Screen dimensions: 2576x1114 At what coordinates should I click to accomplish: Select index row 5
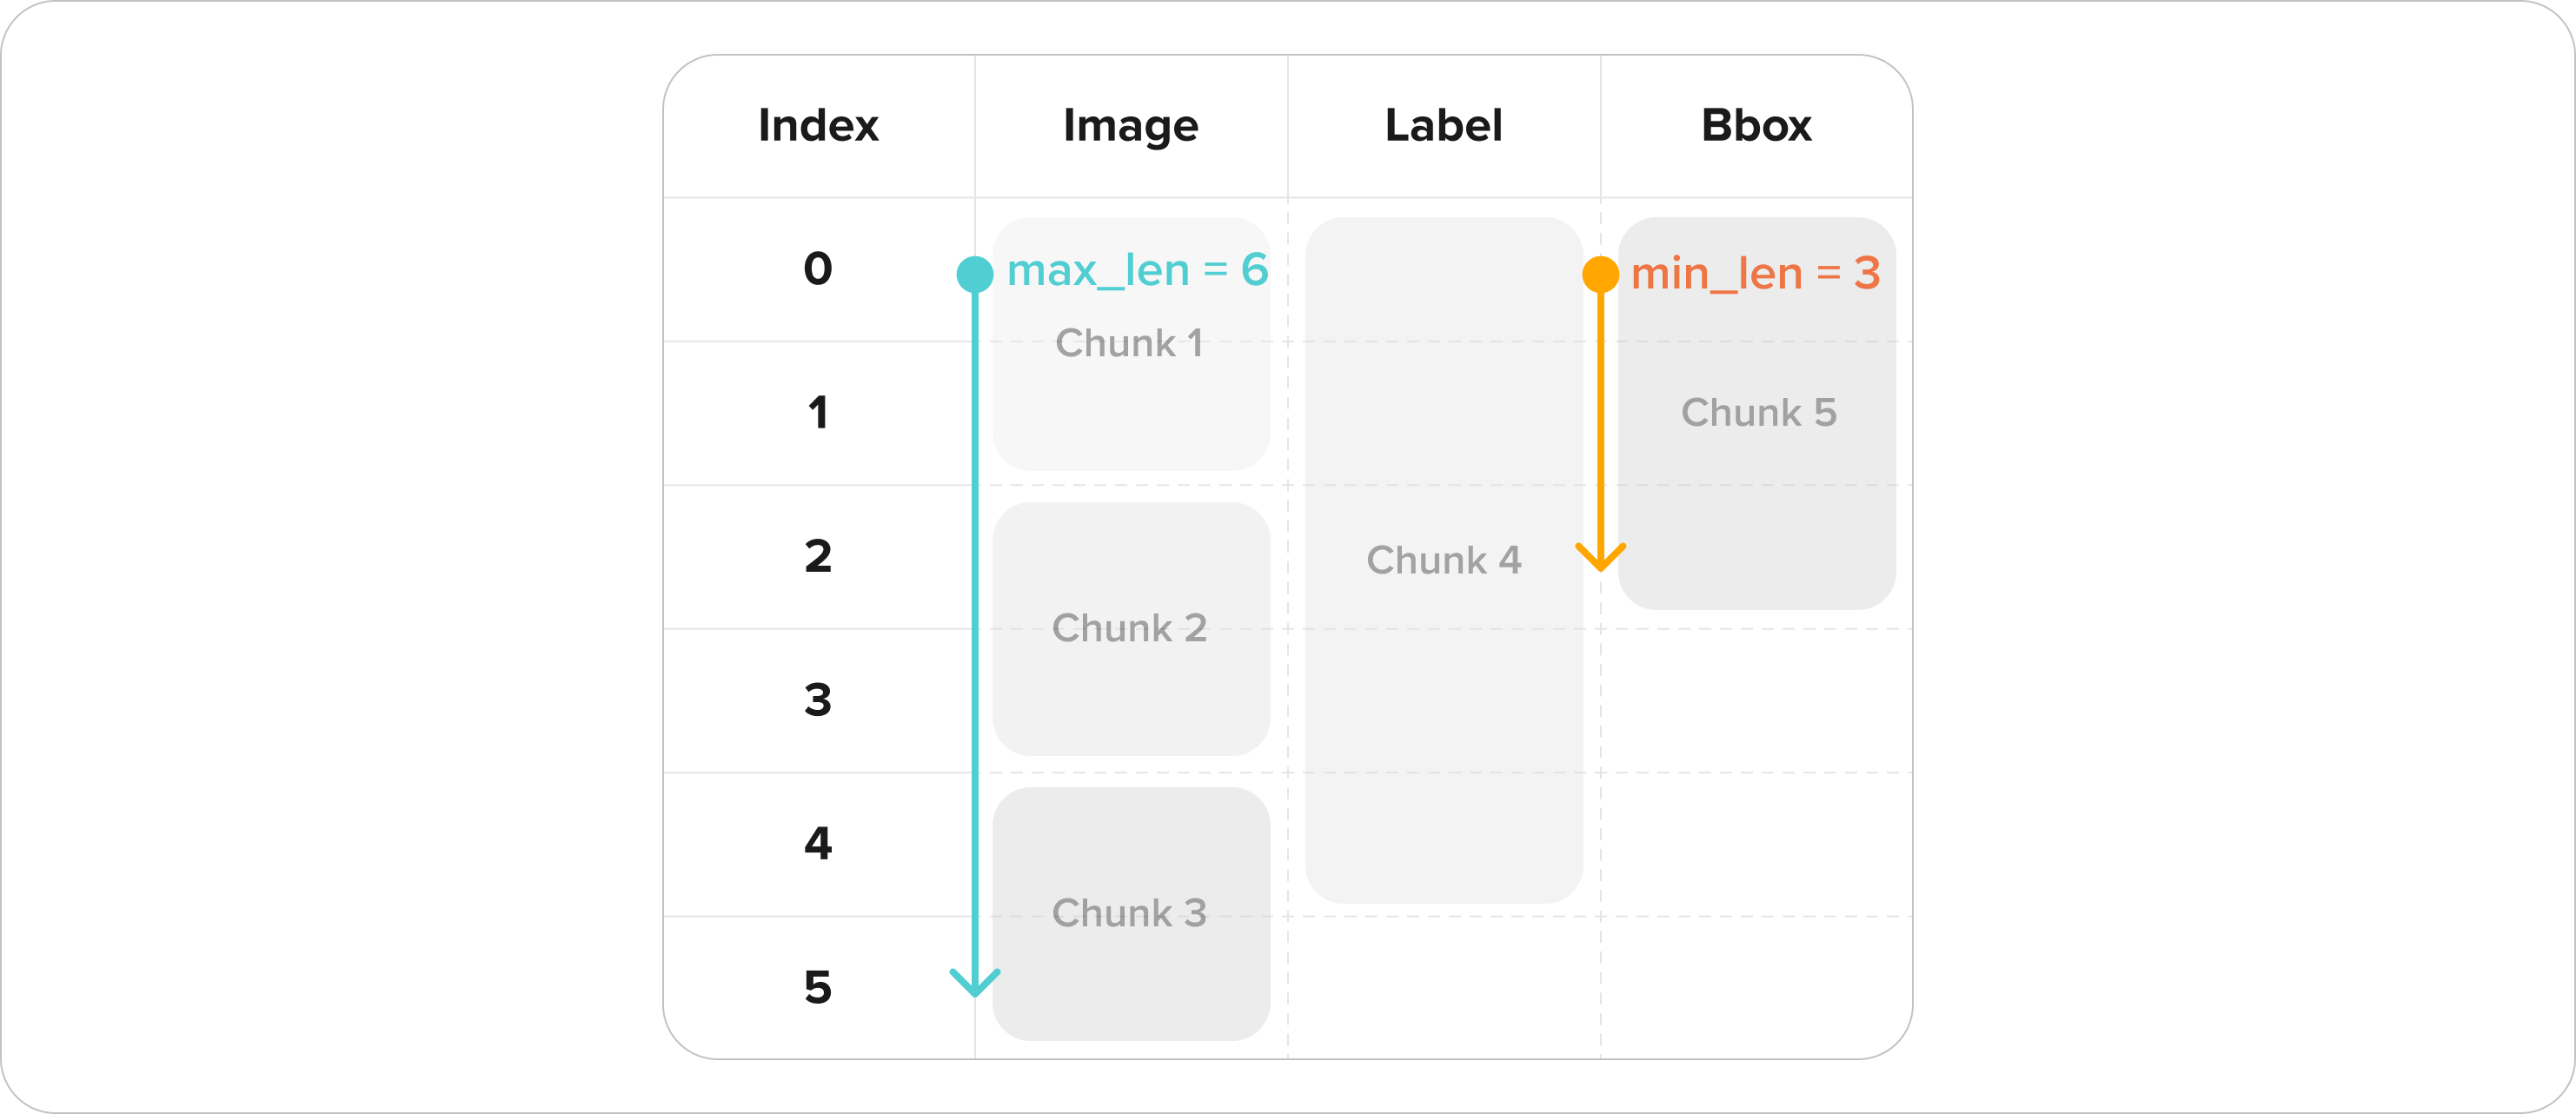[818, 987]
